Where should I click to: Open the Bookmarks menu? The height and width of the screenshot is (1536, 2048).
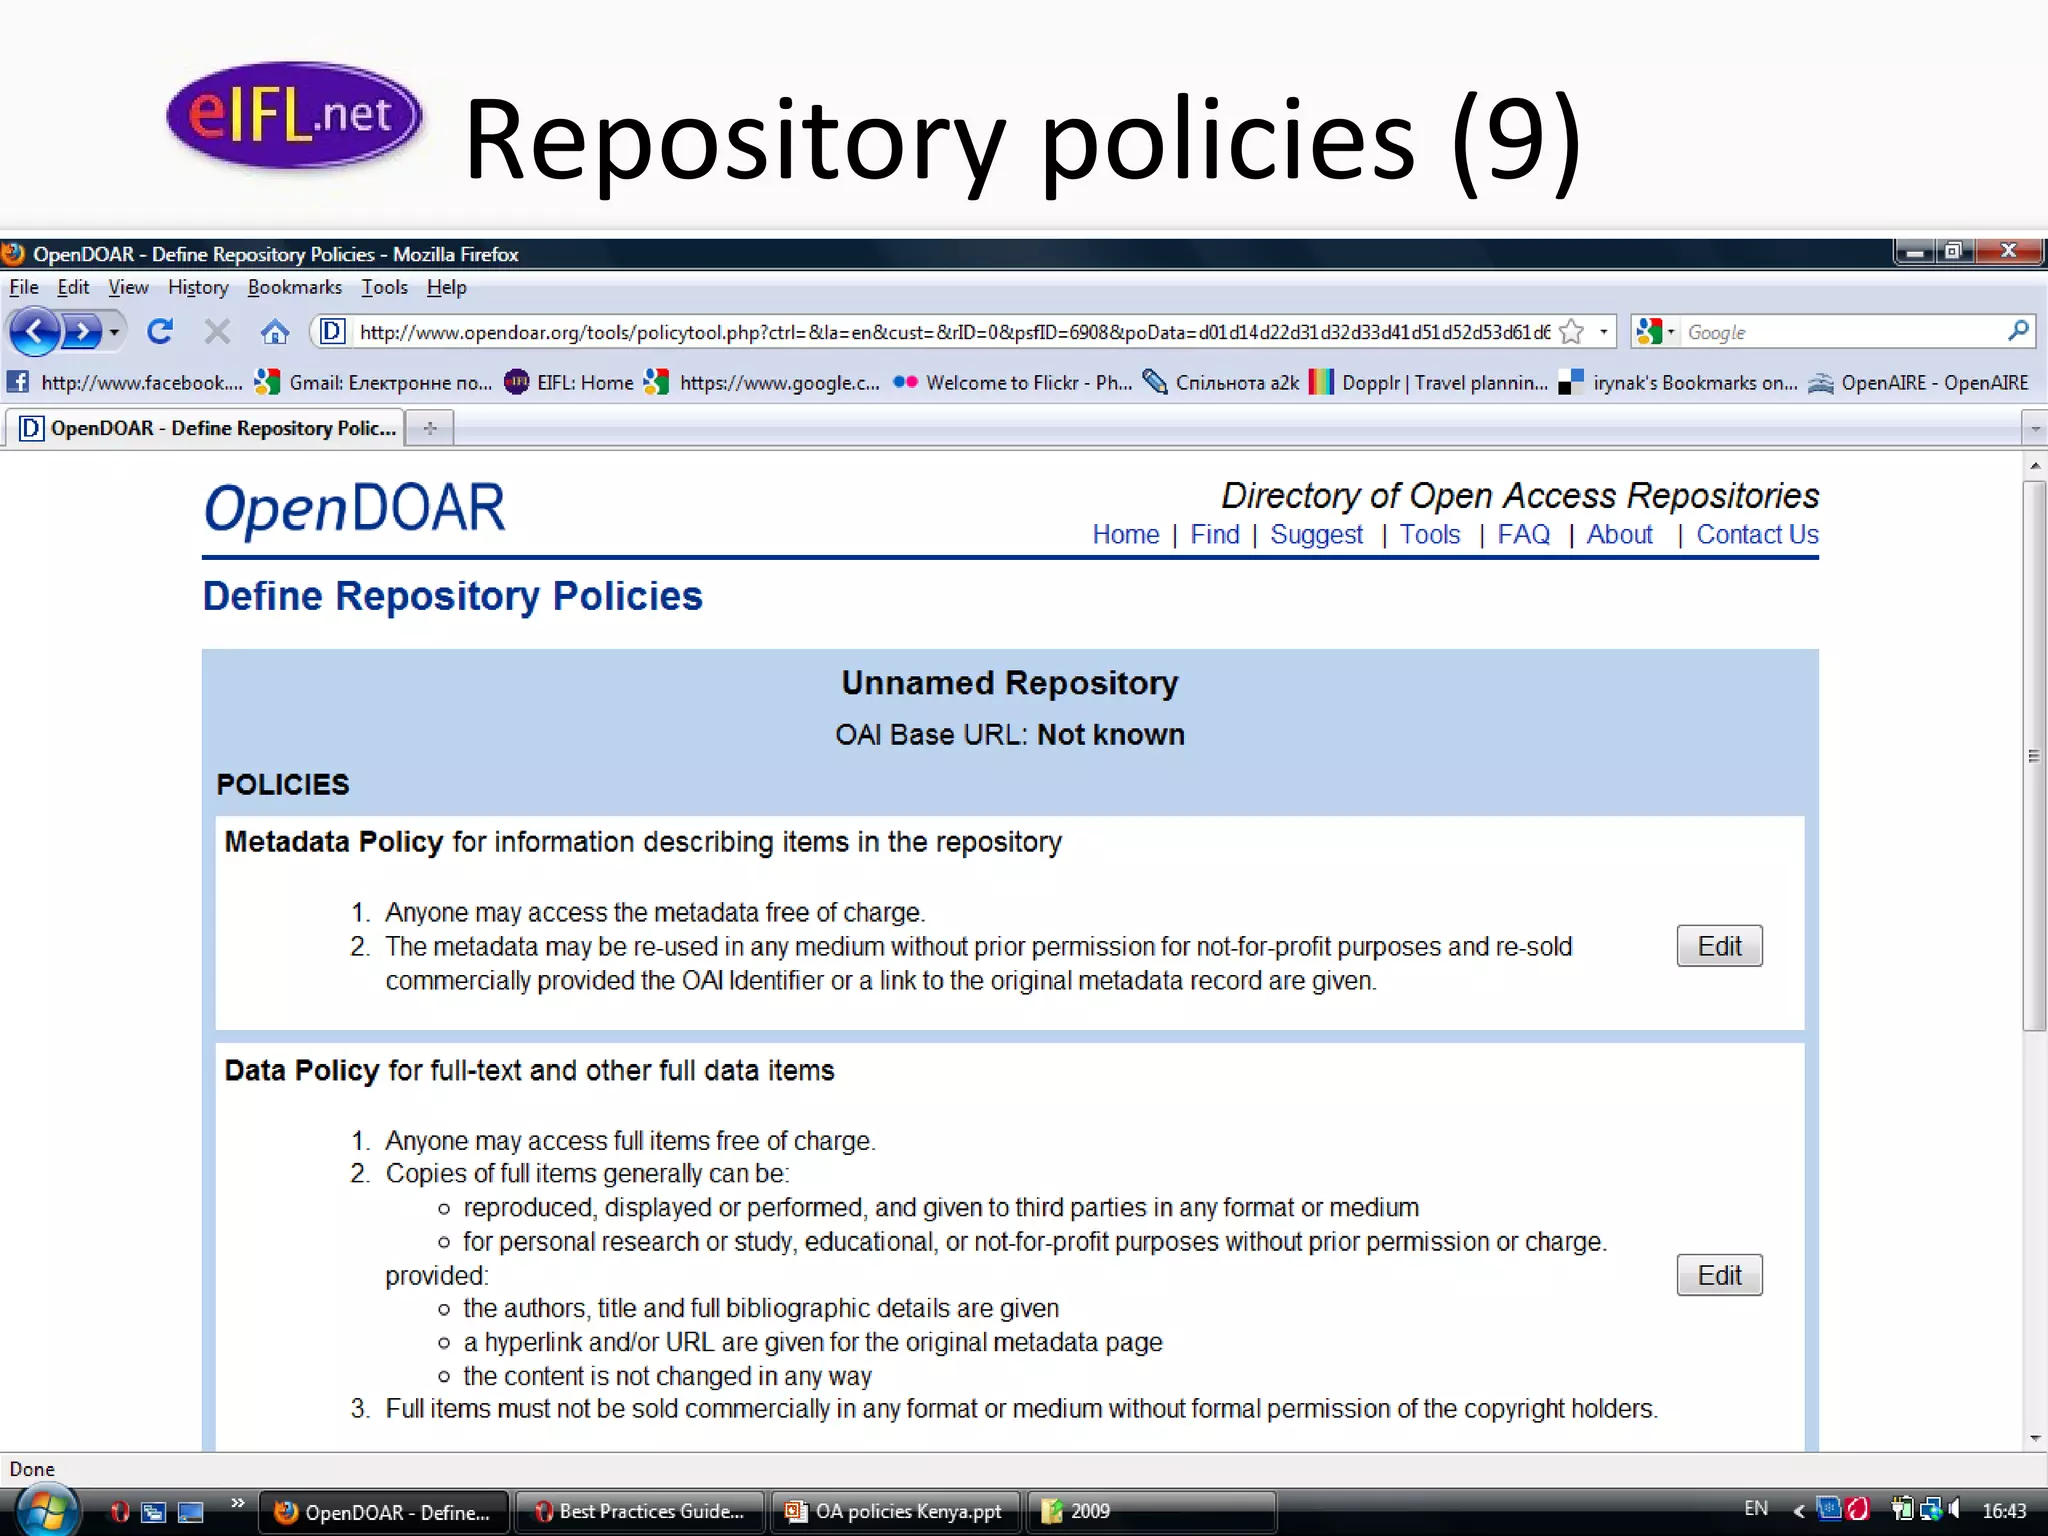(295, 288)
